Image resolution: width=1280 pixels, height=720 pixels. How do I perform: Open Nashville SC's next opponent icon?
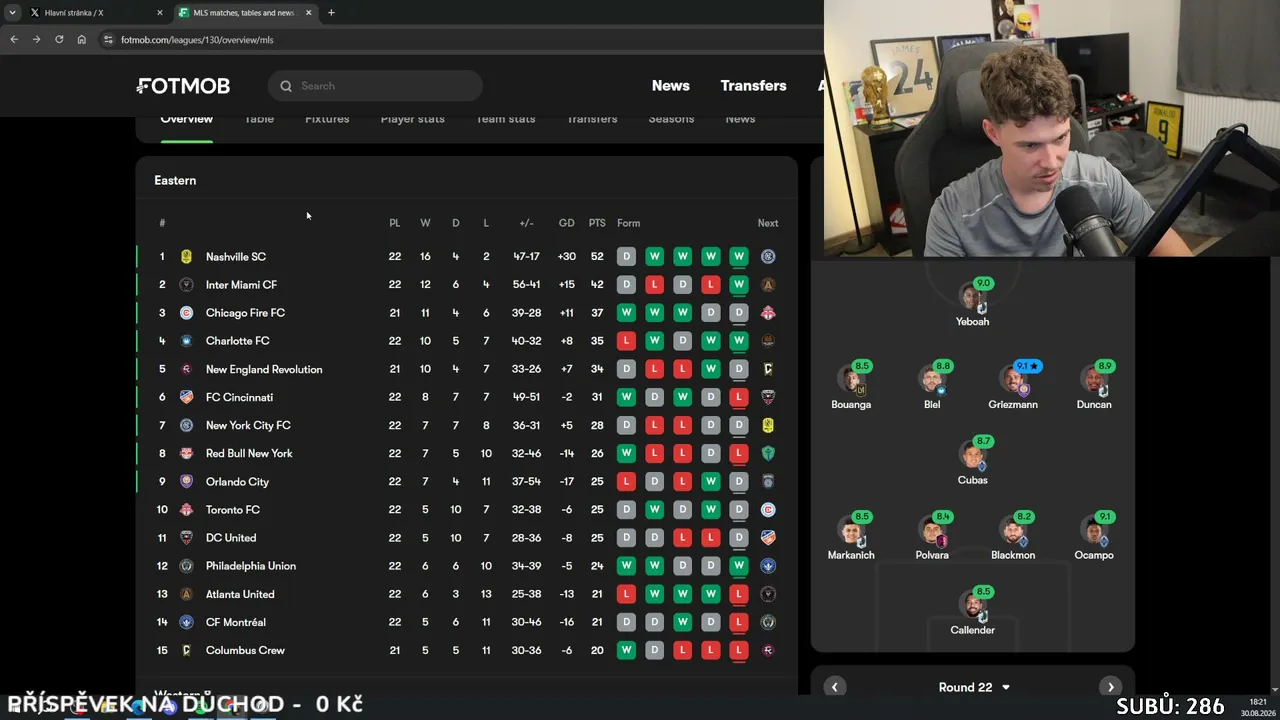[x=768, y=257]
